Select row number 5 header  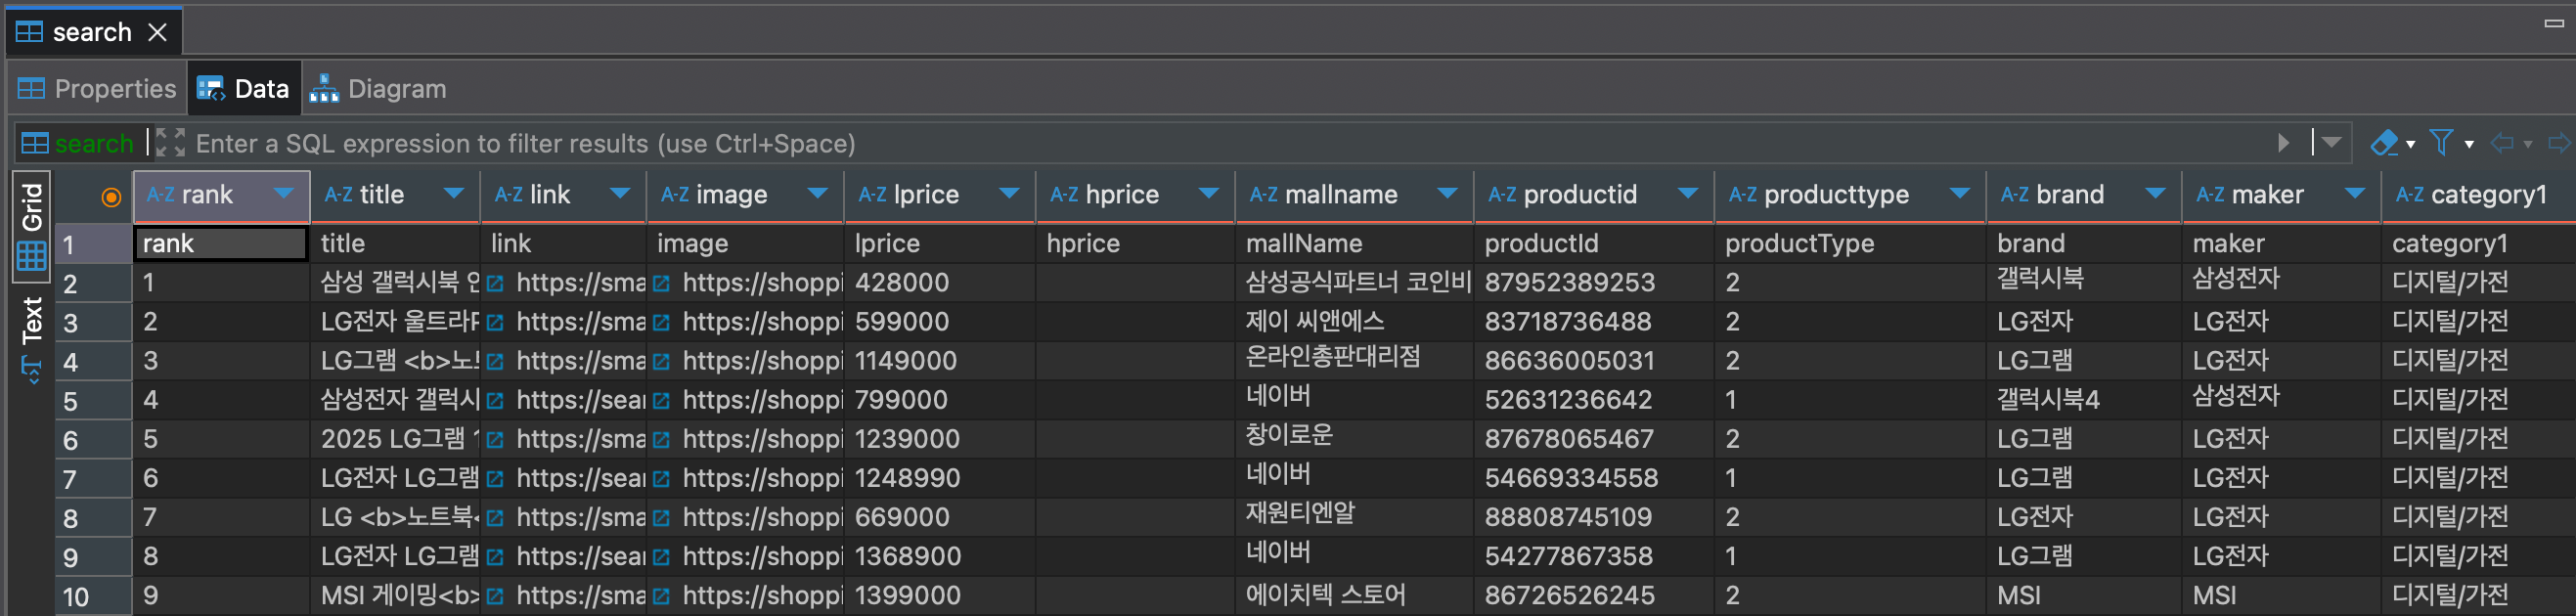93,401
